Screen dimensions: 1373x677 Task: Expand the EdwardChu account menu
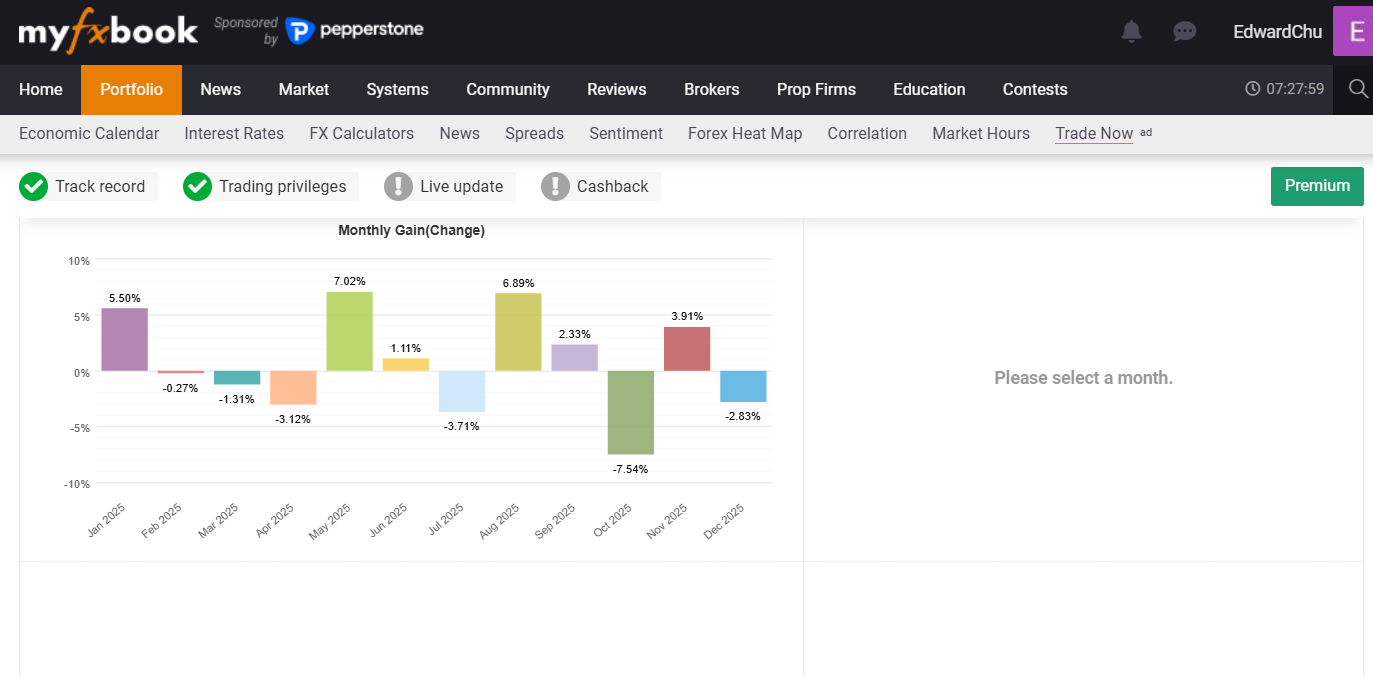[1277, 32]
